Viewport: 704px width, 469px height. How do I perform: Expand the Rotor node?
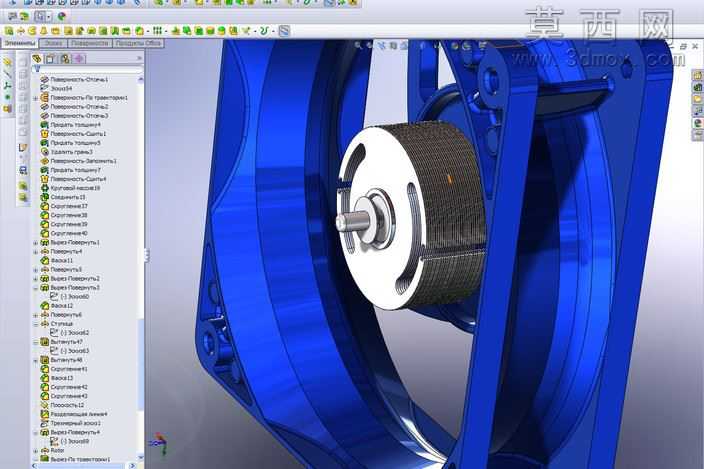(x=36, y=450)
